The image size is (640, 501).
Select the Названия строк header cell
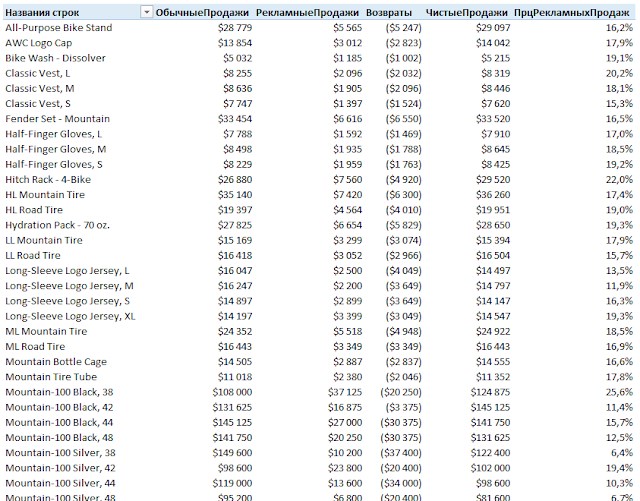(42, 13)
